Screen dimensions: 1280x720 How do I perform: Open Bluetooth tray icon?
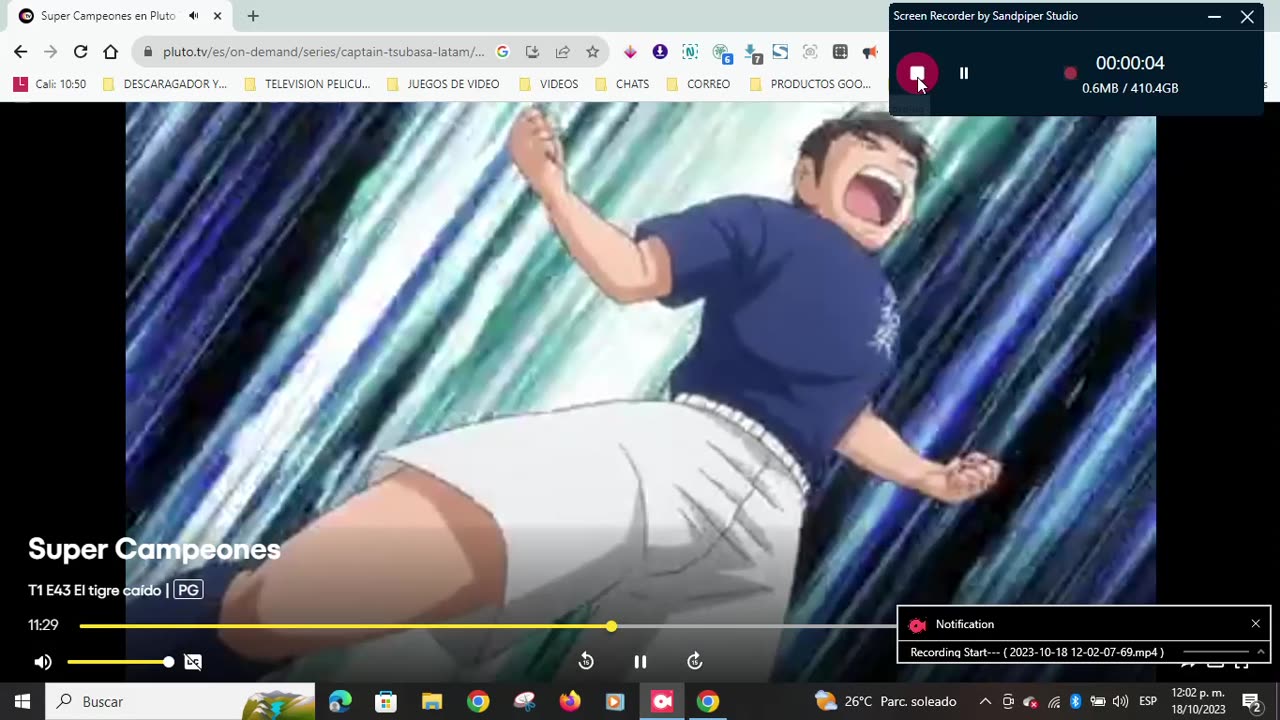click(1076, 701)
